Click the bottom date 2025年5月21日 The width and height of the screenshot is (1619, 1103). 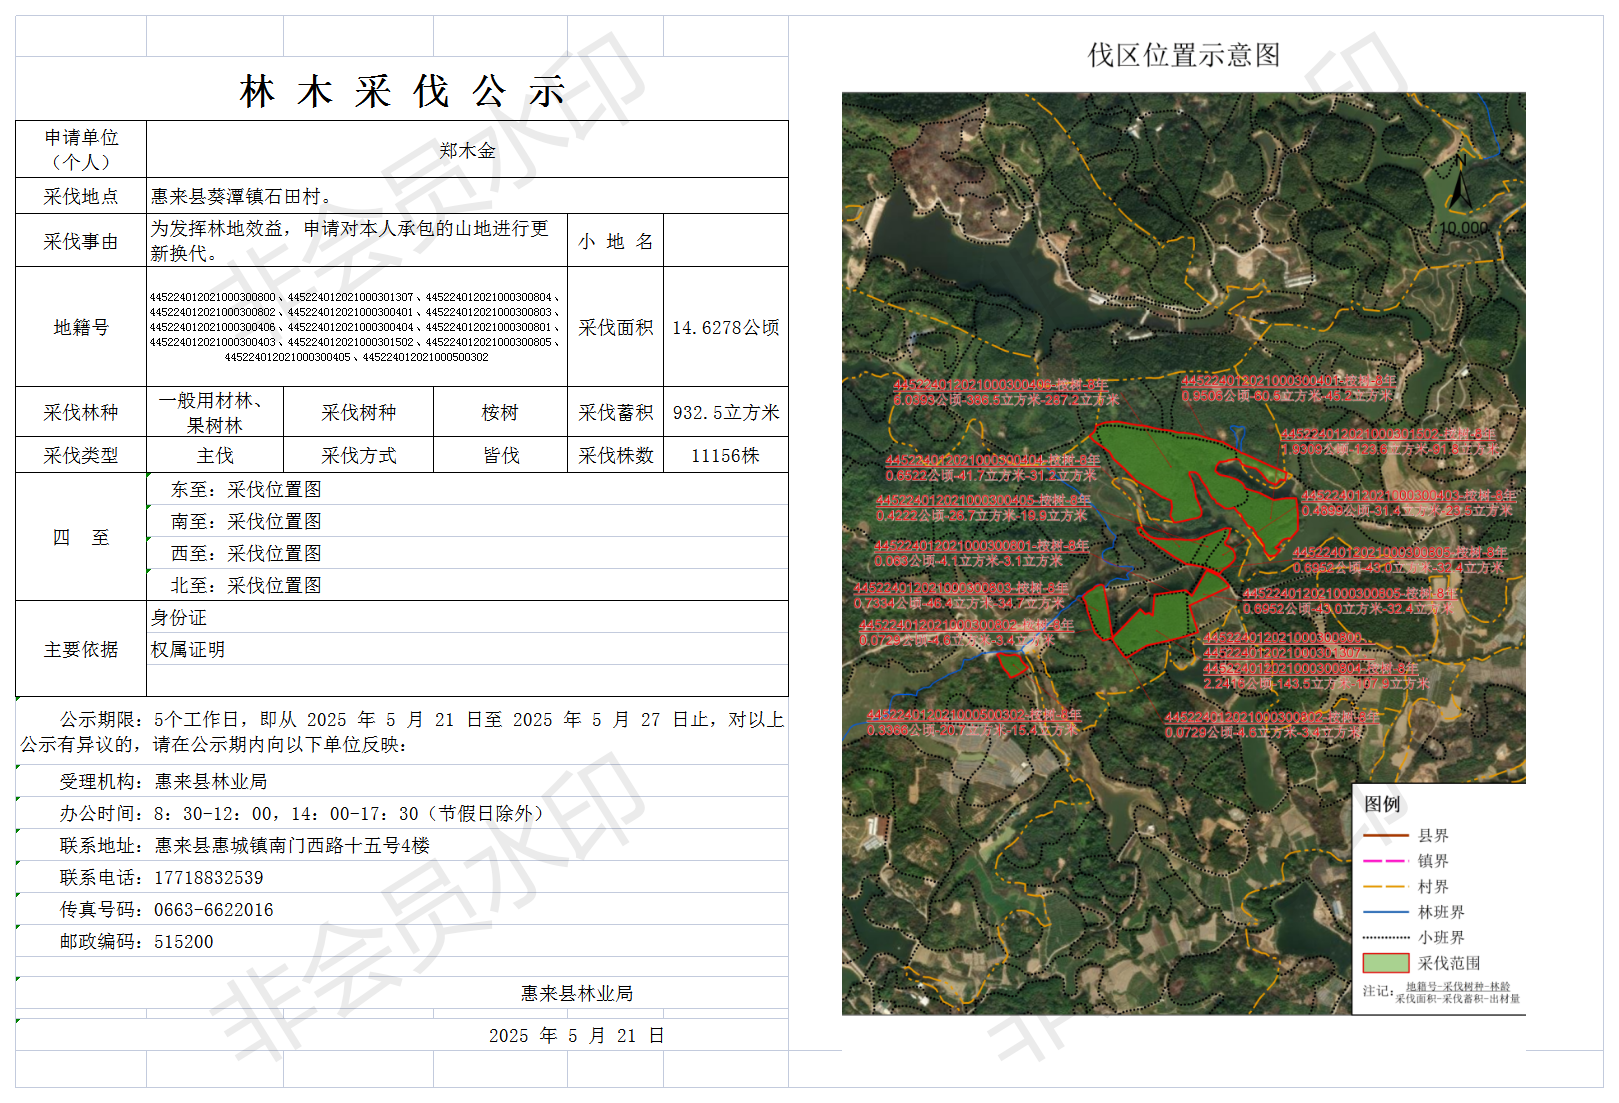pyautogui.click(x=577, y=1035)
